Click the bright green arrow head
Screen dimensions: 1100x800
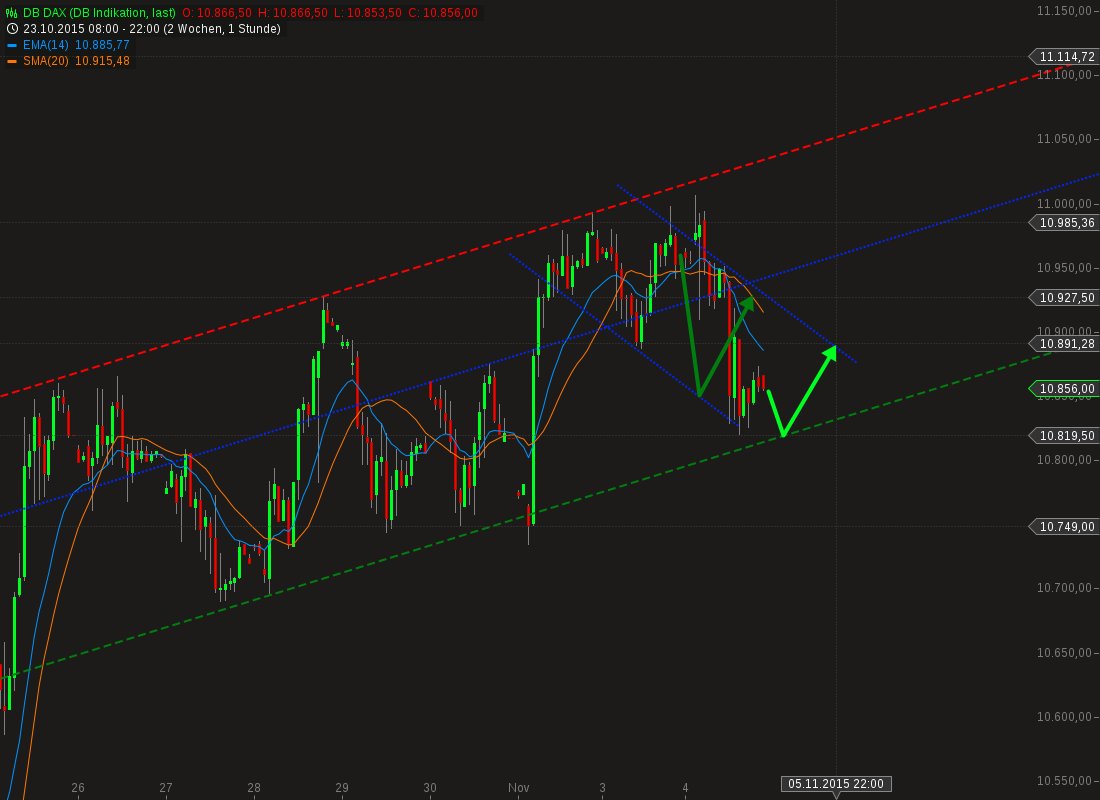(x=829, y=352)
